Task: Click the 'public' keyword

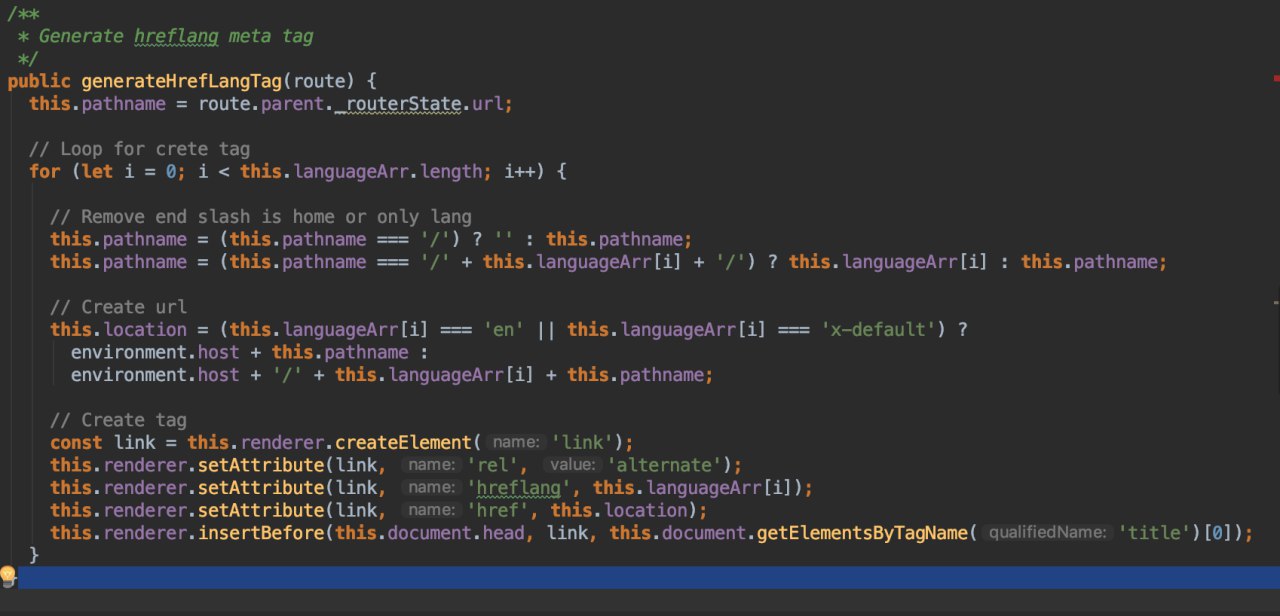Action: [39, 82]
